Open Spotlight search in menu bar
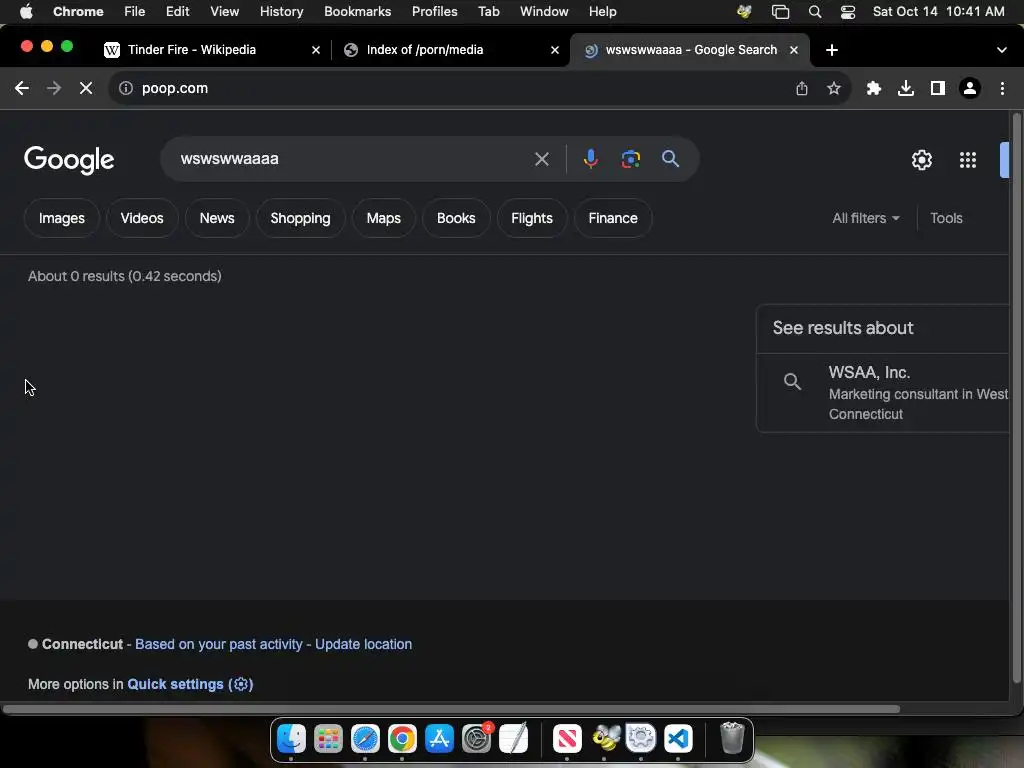Image resolution: width=1024 pixels, height=768 pixels. coord(815,12)
